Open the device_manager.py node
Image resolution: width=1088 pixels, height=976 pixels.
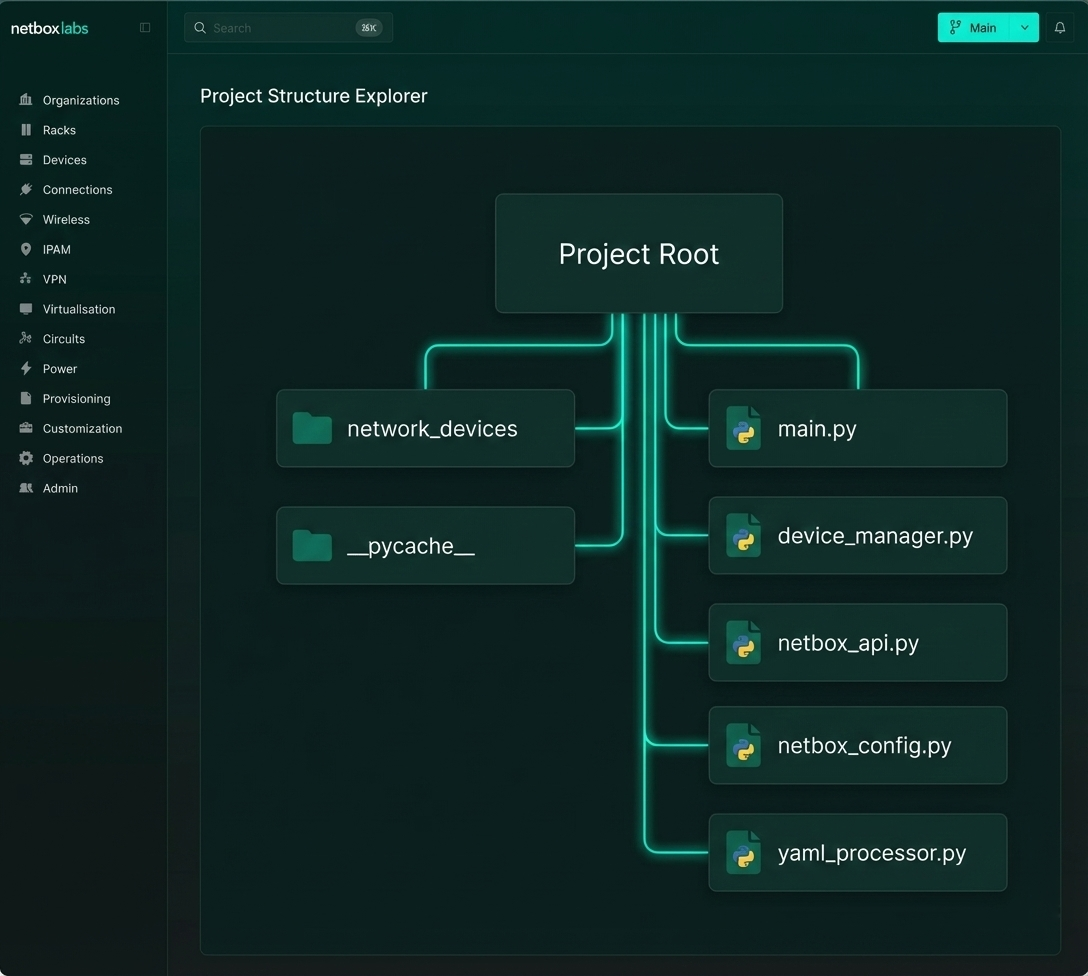(857, 535)
